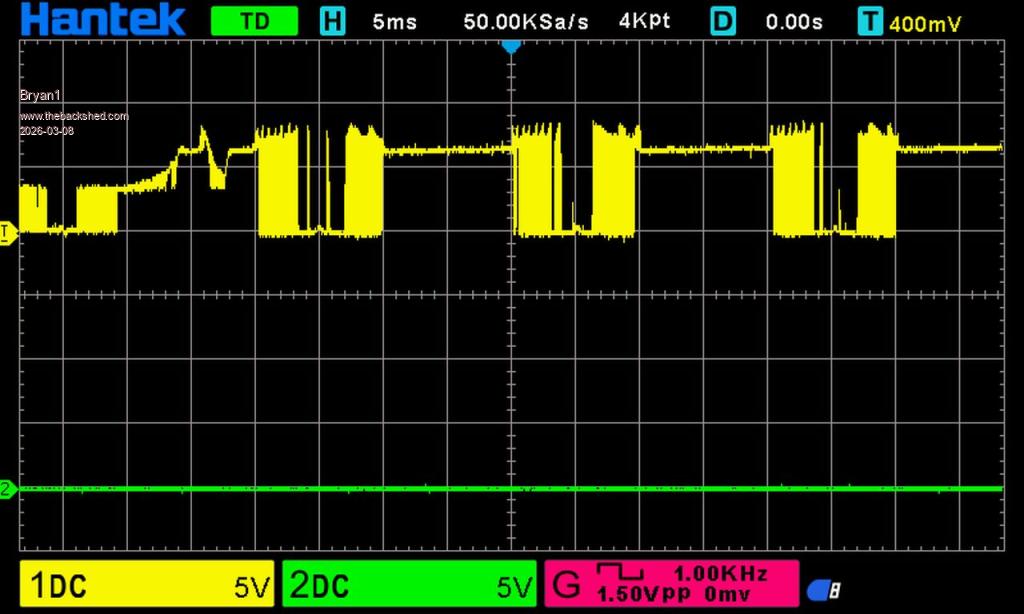Click the 1.00KHz generator frequency readout
The image size is (1024, 614).
tap(720, 574)
